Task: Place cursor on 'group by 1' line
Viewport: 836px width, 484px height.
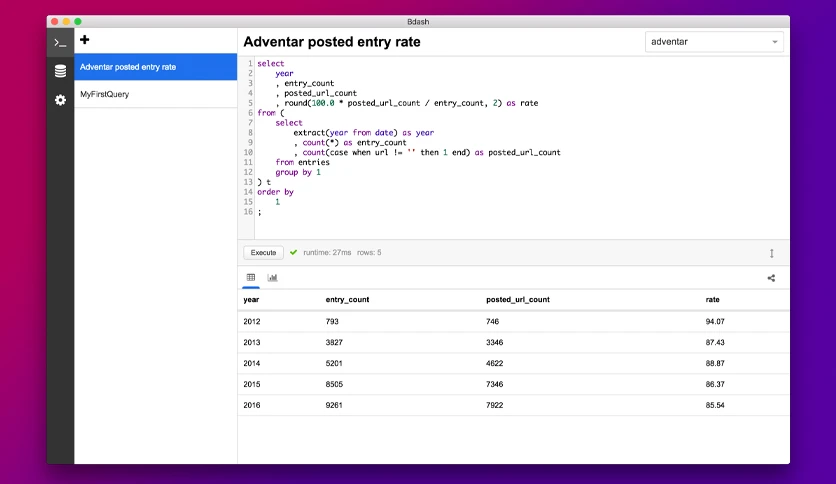Action: pos(298,172)
